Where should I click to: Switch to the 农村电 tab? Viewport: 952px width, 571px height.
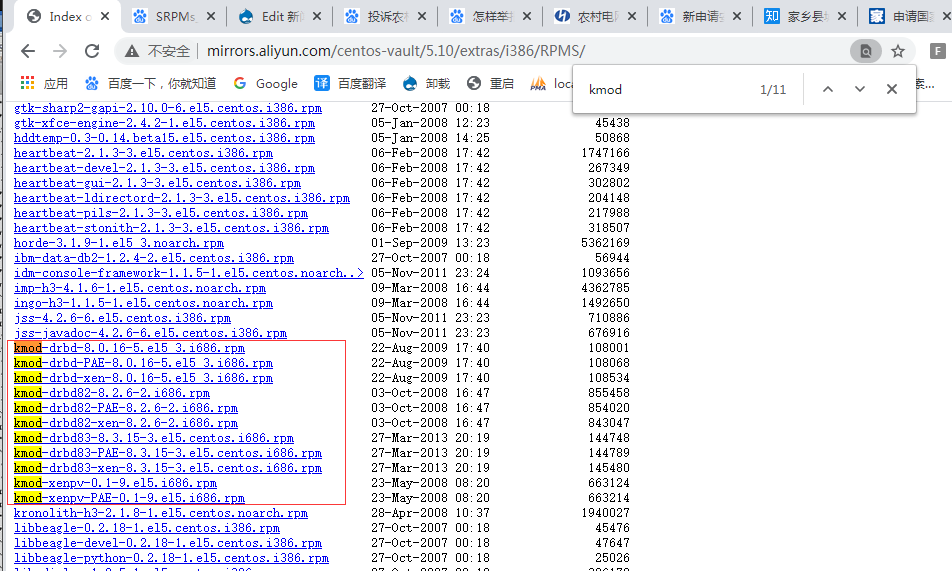595,16
